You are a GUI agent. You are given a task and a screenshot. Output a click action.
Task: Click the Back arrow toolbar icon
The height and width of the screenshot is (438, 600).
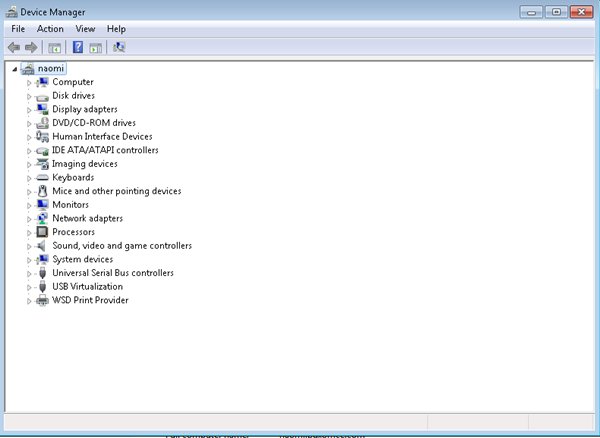click(x=14, y=47)
